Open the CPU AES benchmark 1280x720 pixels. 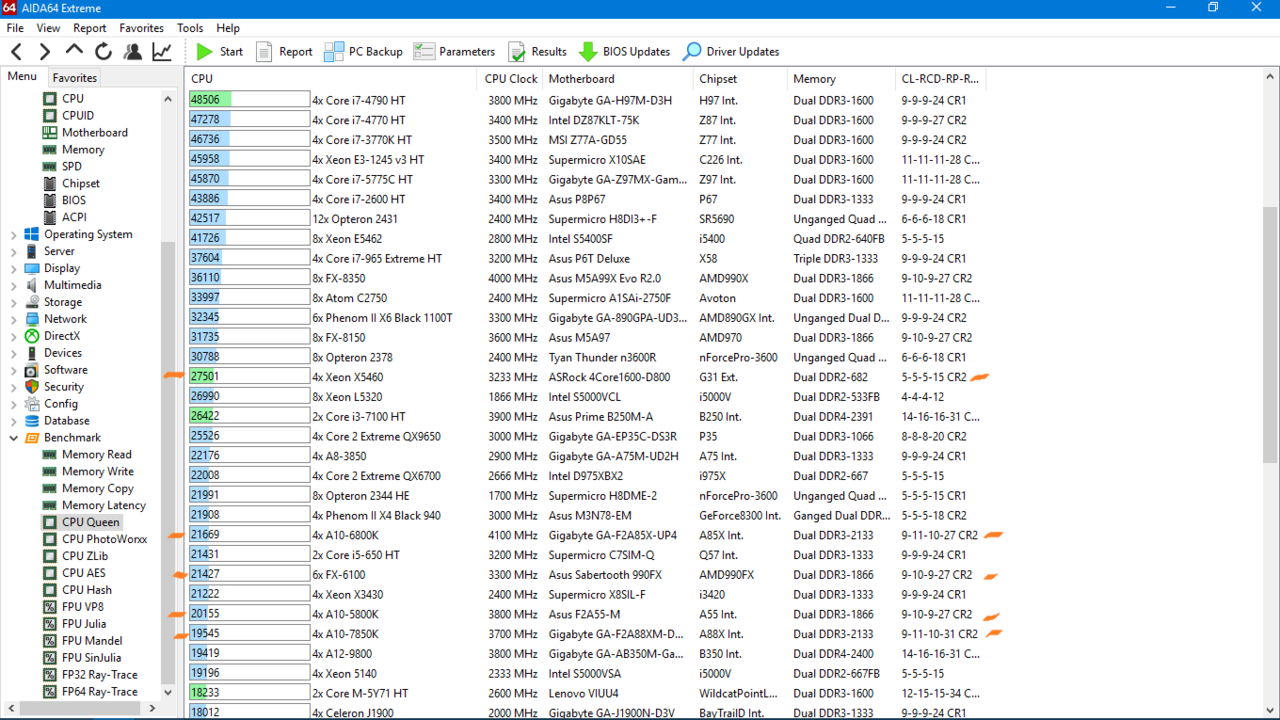[84, 574]
